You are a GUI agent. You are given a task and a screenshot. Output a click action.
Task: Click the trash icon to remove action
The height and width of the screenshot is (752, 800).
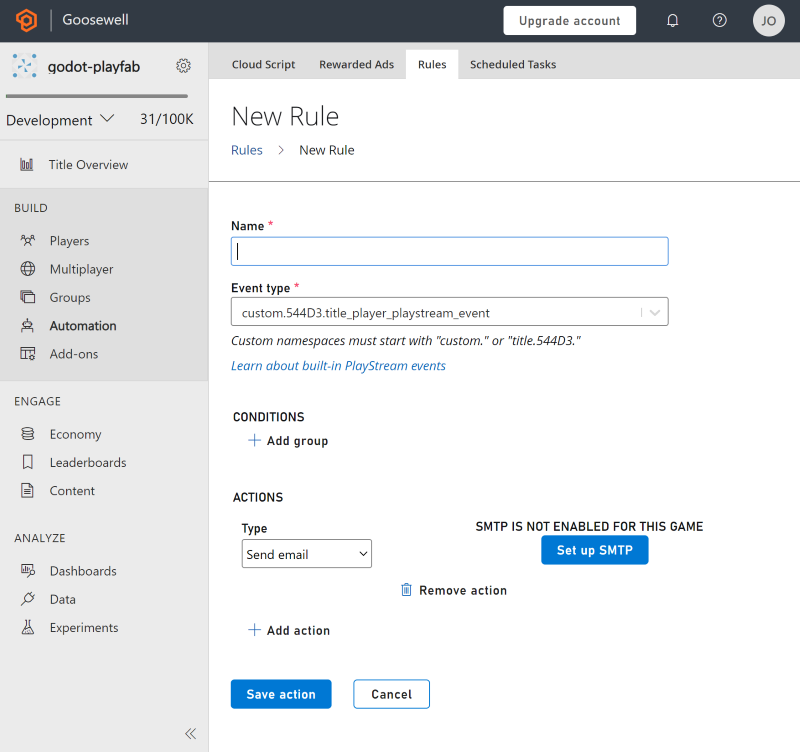[406, 590]
